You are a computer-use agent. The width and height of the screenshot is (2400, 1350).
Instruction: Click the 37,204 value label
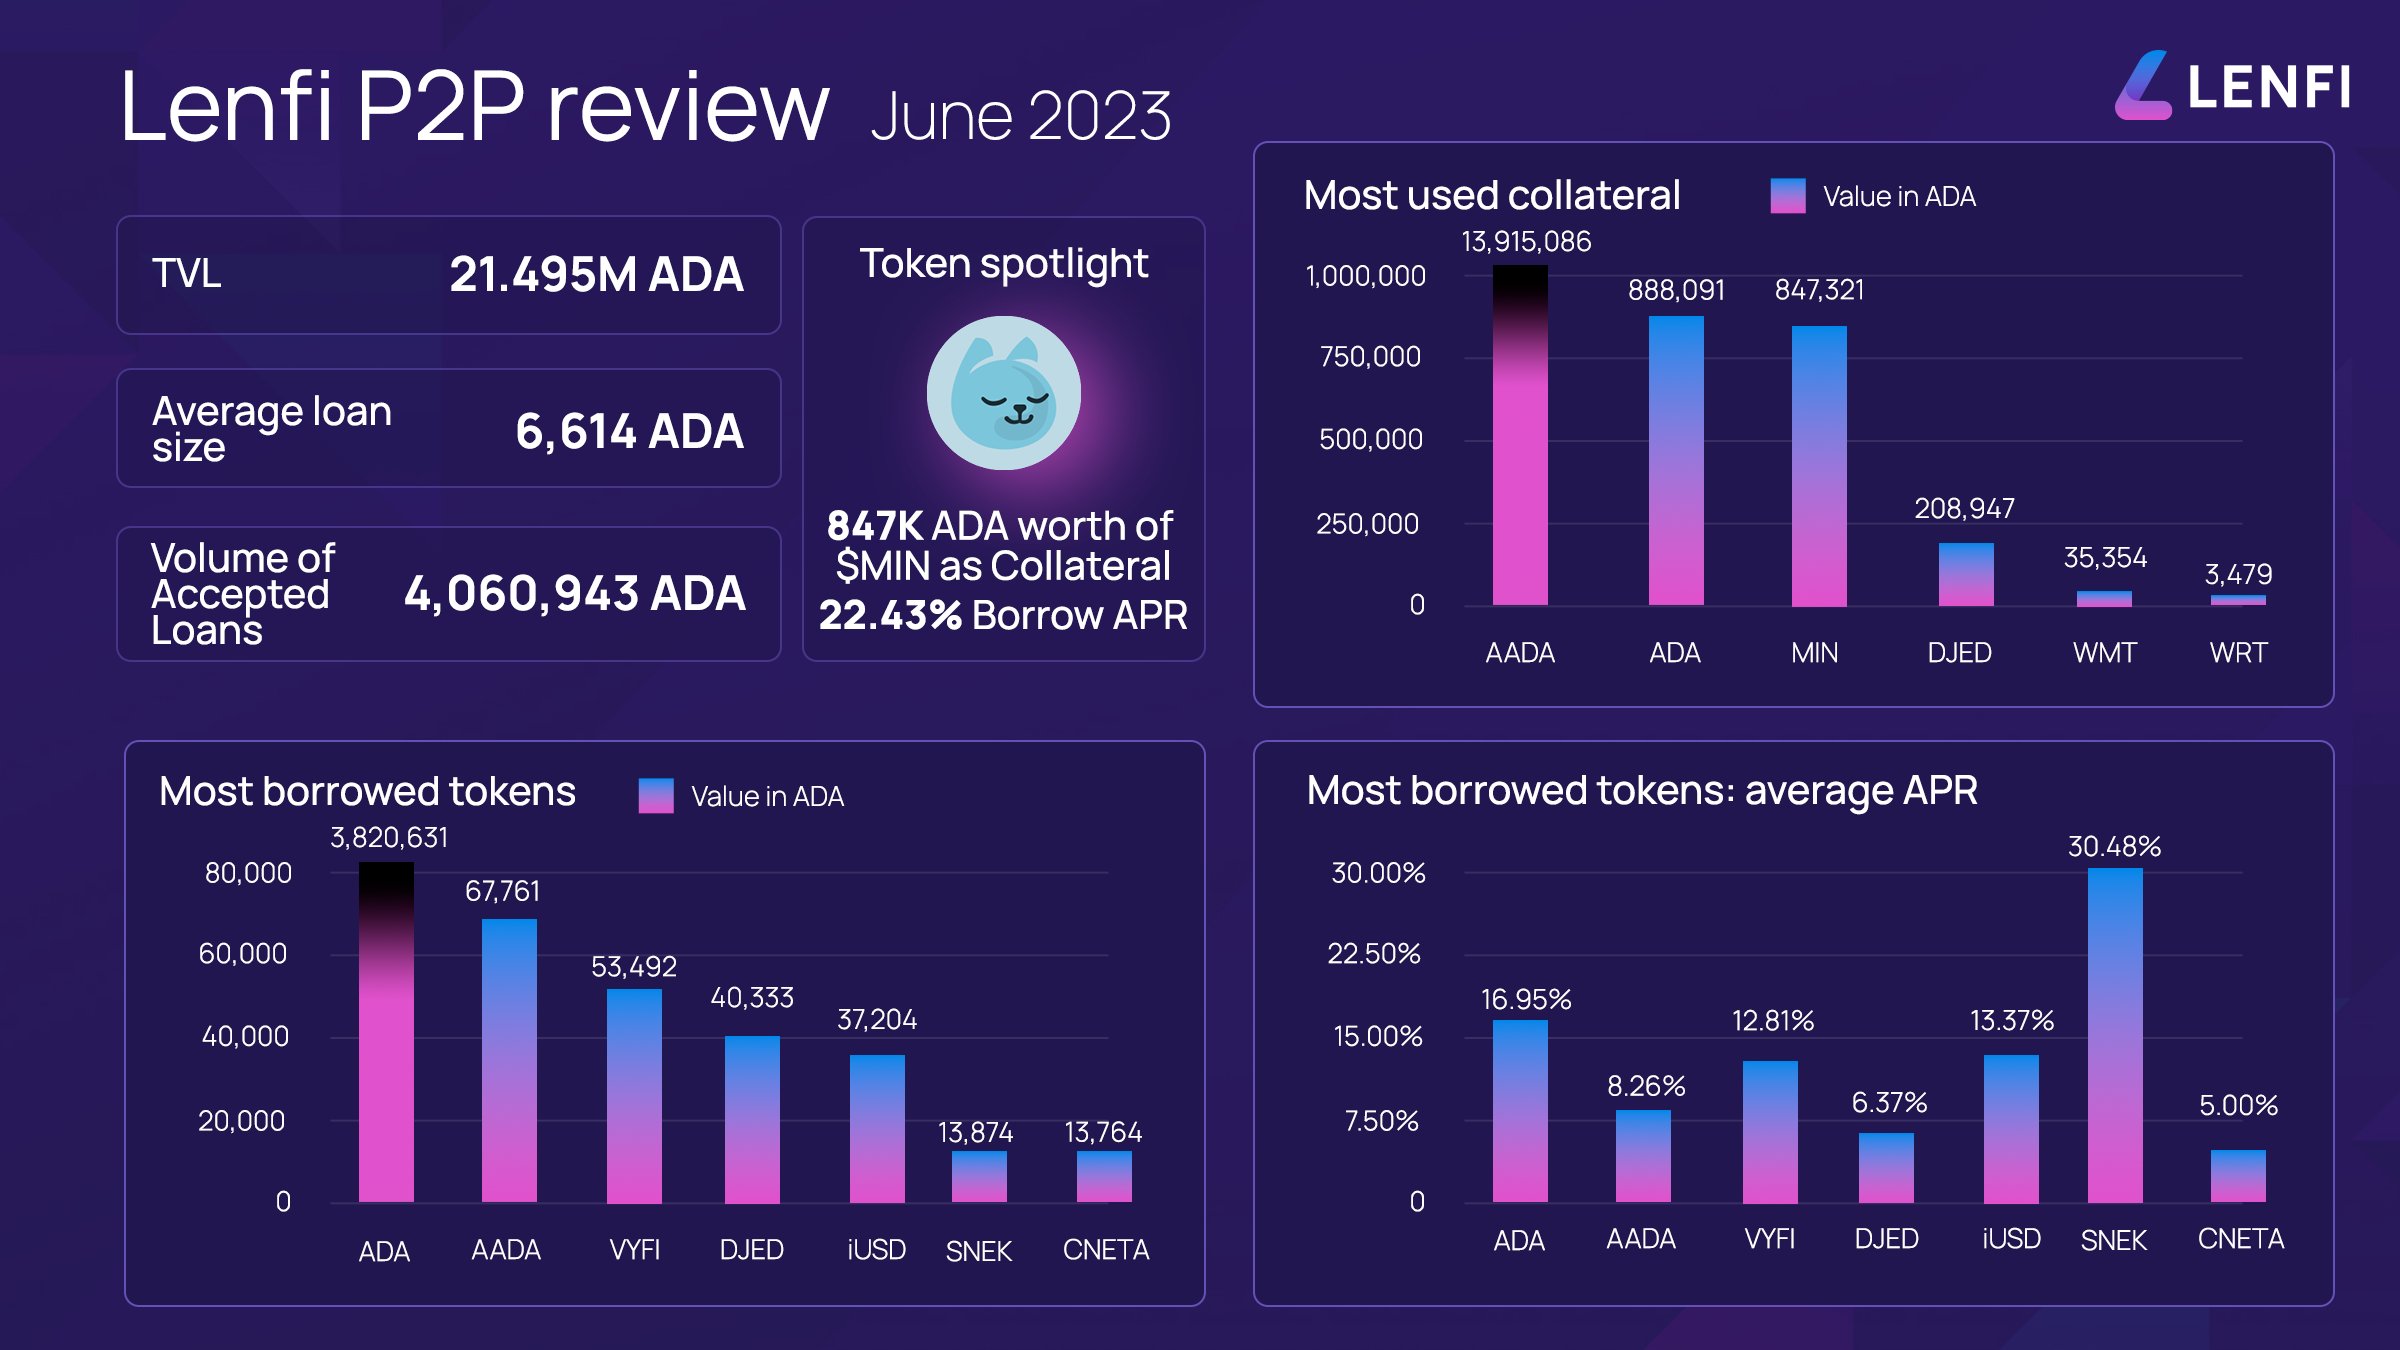point(877,1020)
